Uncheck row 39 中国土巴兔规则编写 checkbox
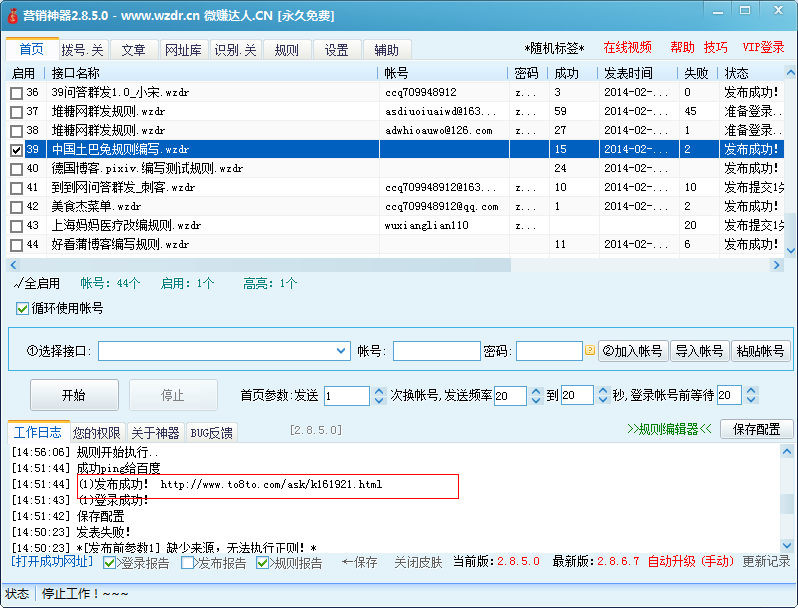The image size is (798, 608). tap(16, 149)
